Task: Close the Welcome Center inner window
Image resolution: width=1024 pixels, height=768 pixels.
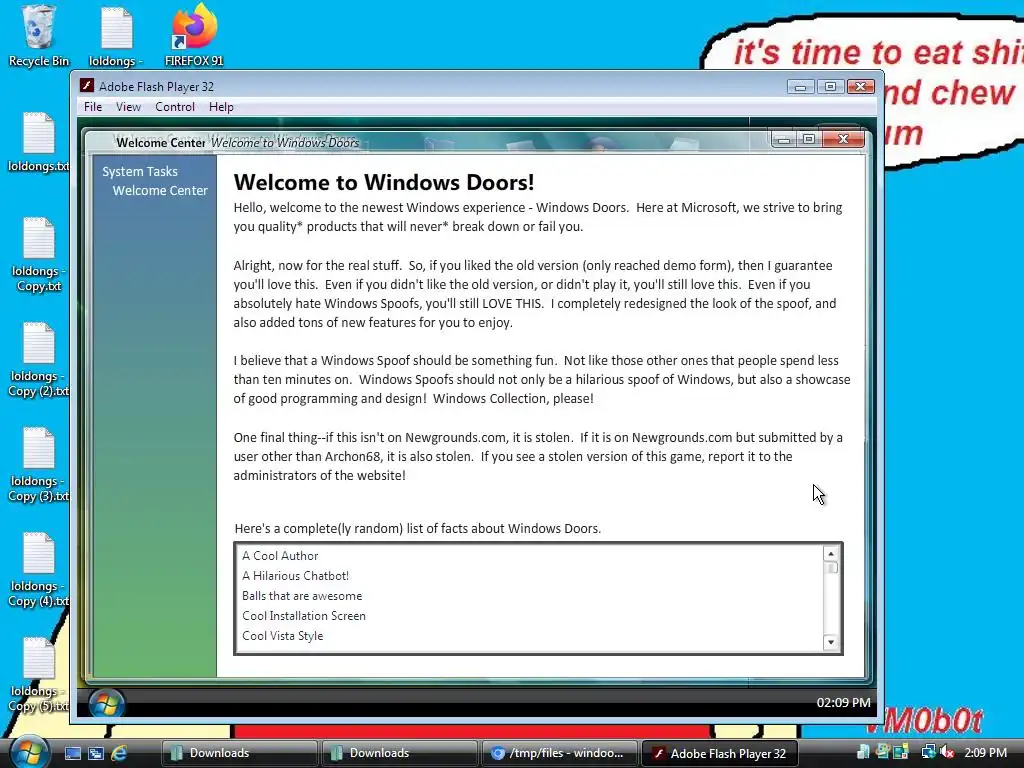Action: [x=843, y=139]
